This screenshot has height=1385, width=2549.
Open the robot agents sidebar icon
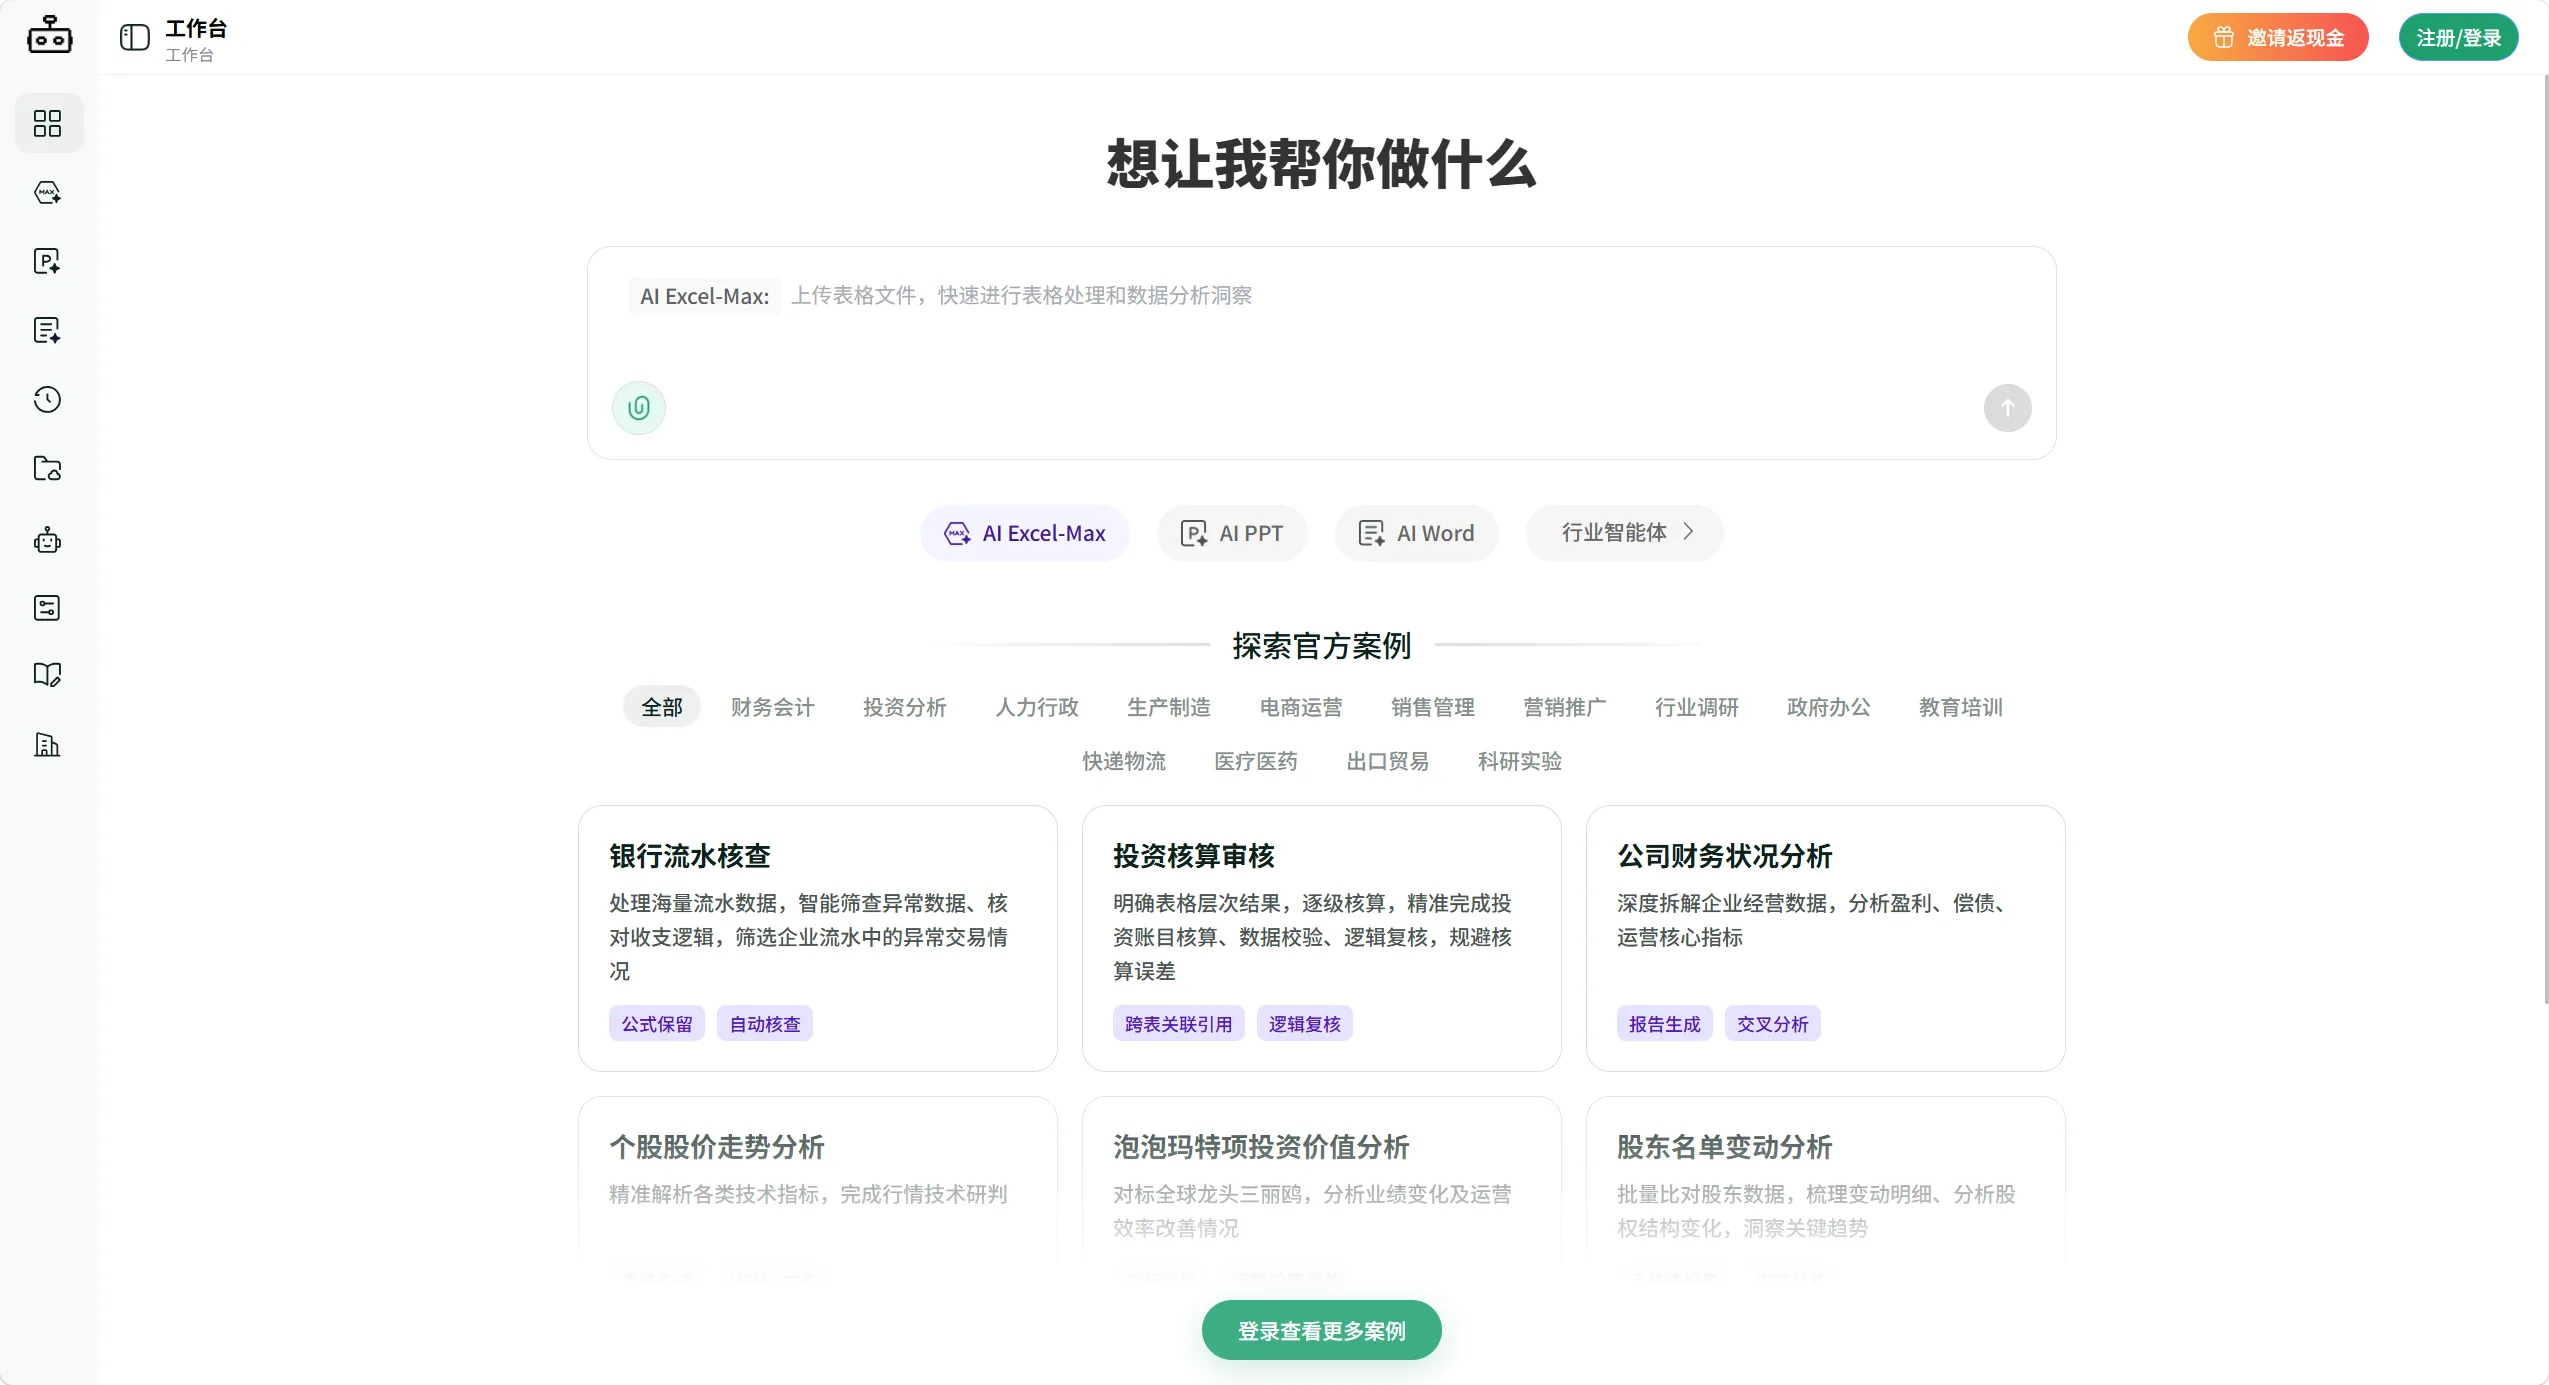(48, 541)
